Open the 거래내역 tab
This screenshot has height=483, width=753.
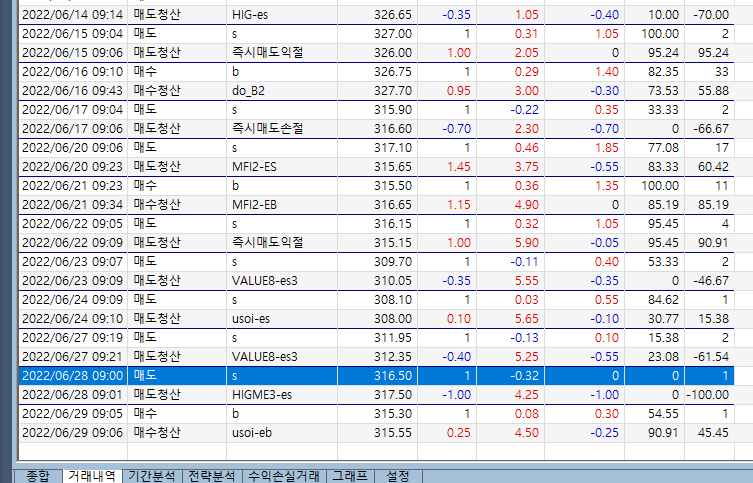91,476
